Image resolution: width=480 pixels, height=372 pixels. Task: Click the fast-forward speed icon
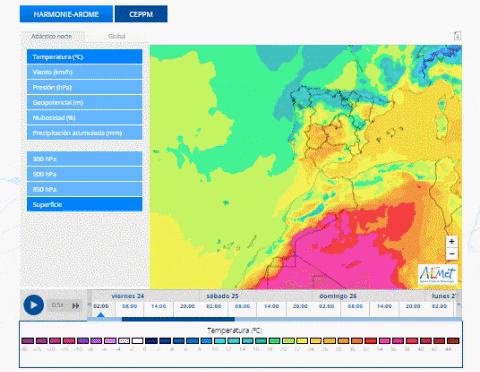pos(76,305)
